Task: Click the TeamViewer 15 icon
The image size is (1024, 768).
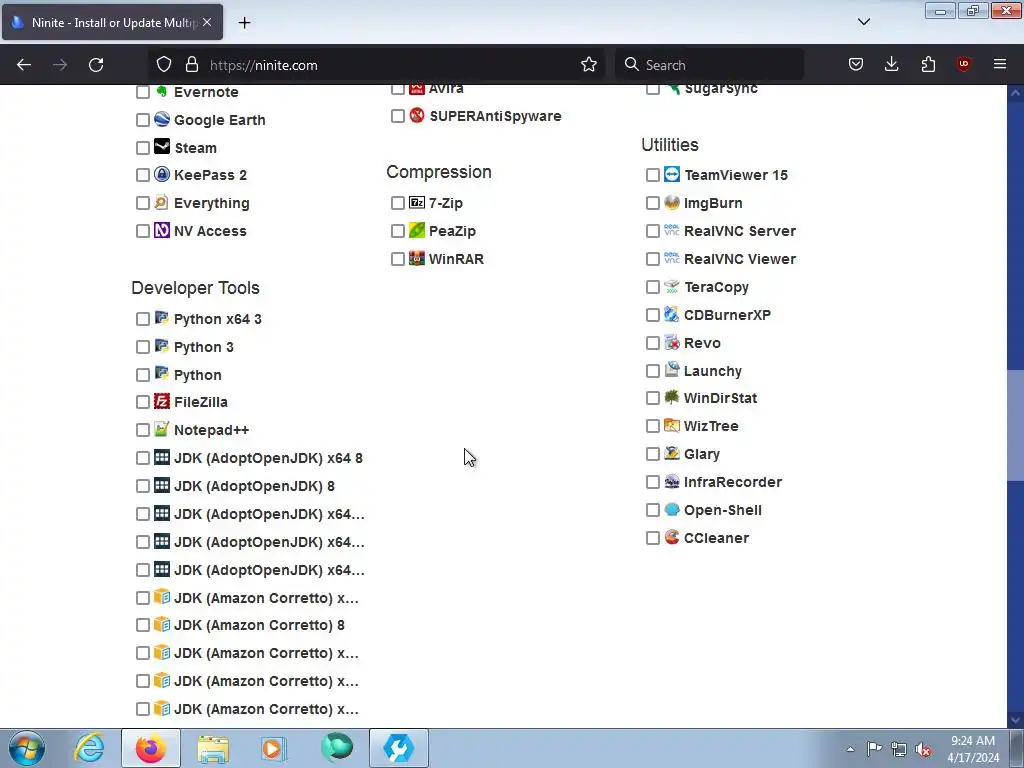Action: 672,174
